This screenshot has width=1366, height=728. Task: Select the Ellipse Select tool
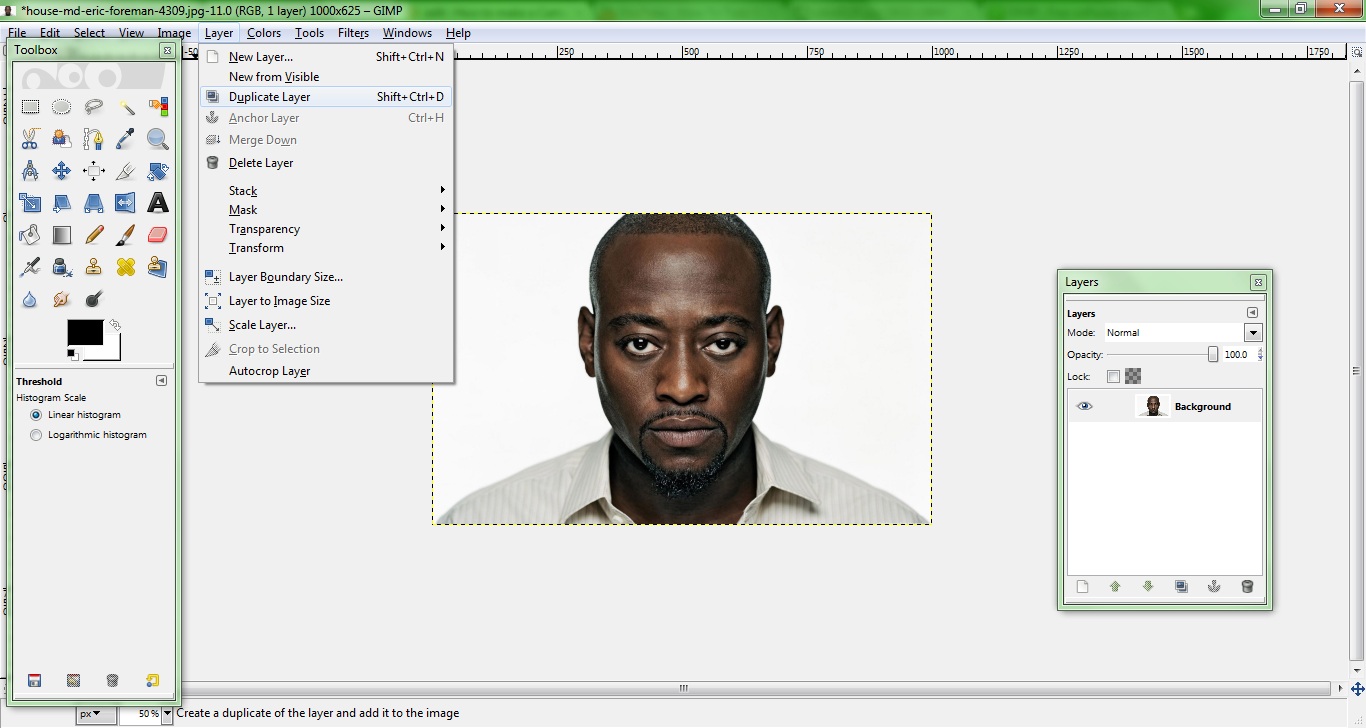click(x=62, y=107)
